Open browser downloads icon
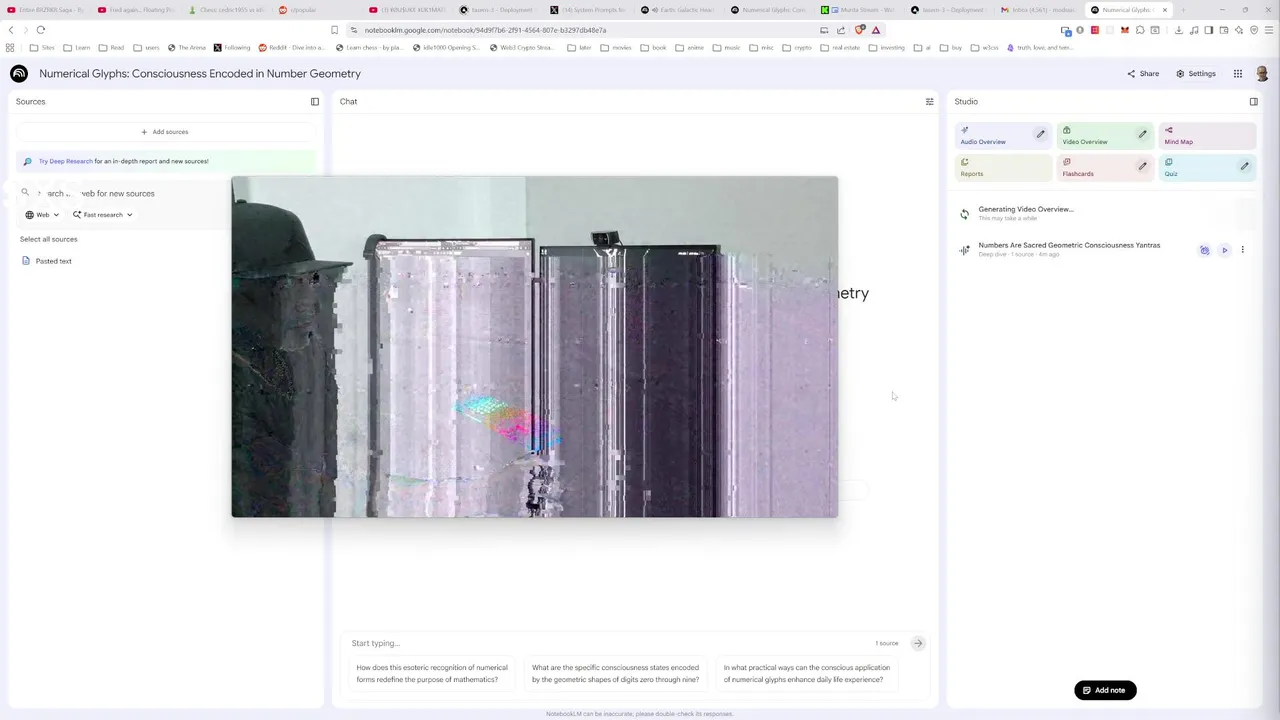This screenshot has height=720, width=1280. point(1178,30)
